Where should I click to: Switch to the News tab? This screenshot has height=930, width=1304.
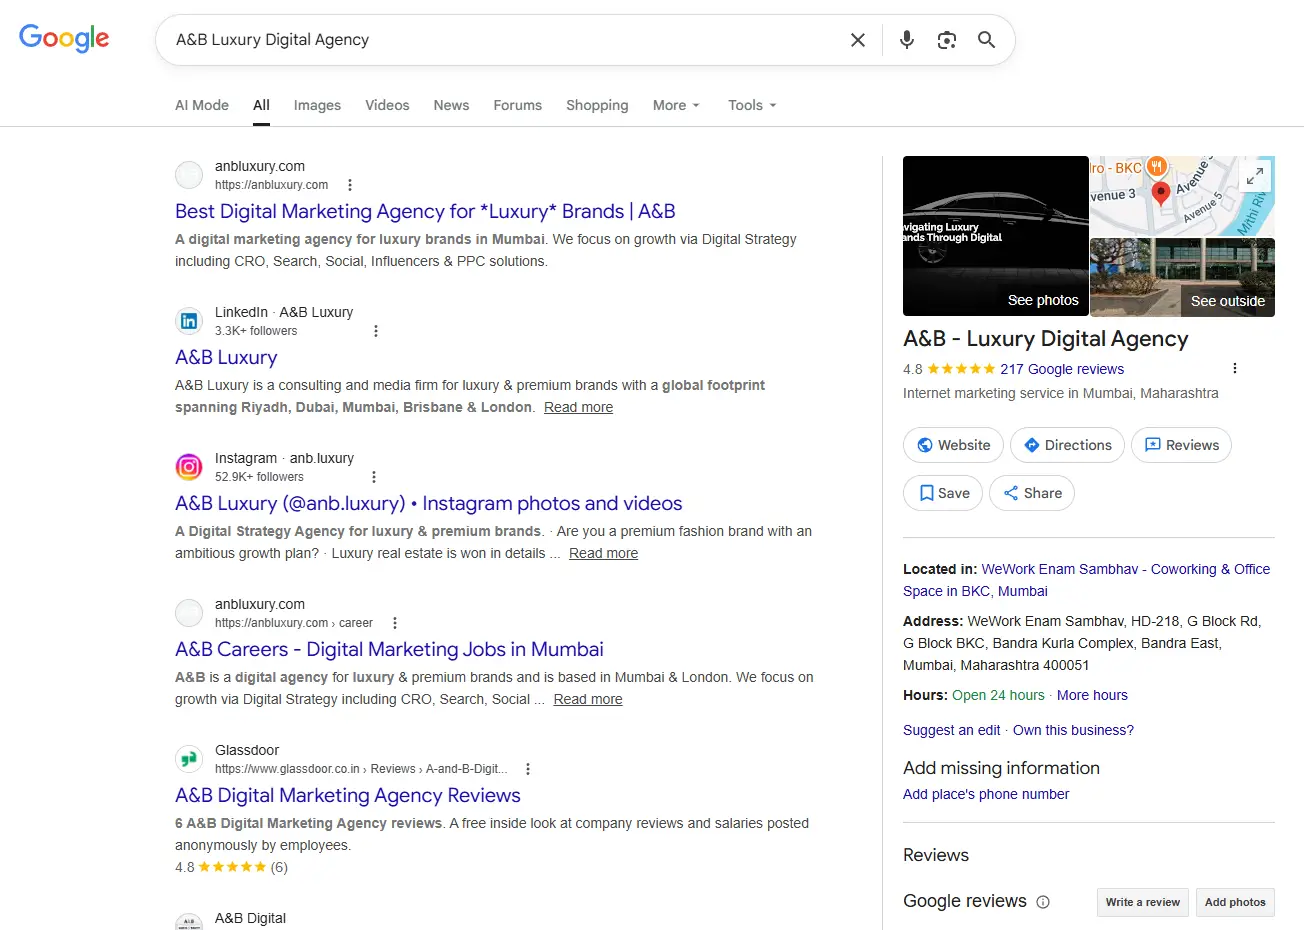[x=451, y=105]
